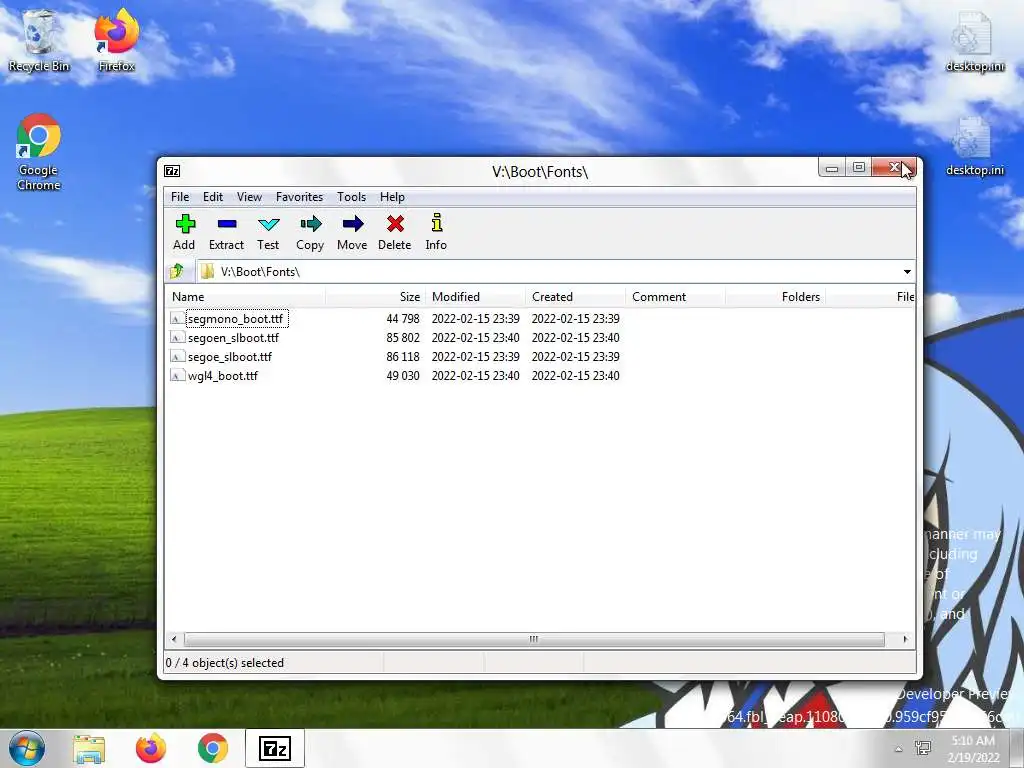Click the Extract toolbar icon
This screenshot has height=768, width=1024.
(x=227, y=232)
